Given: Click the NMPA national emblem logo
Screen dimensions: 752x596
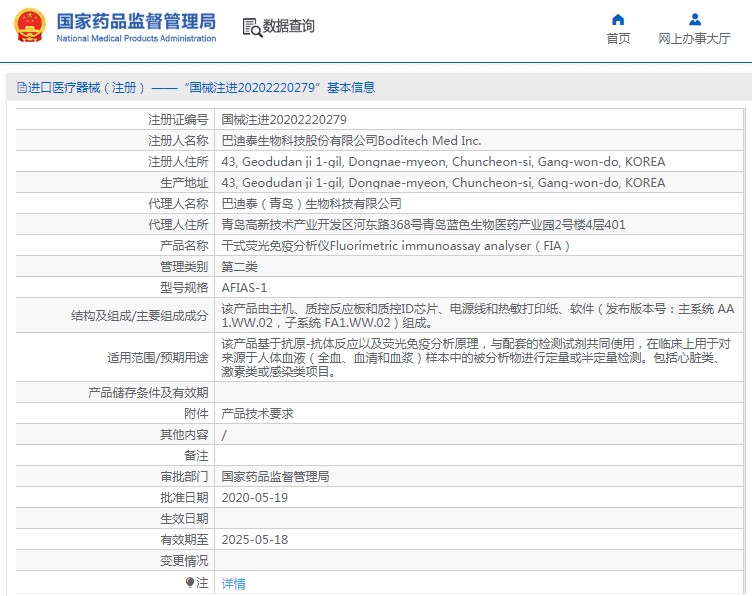Looking at the screenshot, I should tap(30, 25).
